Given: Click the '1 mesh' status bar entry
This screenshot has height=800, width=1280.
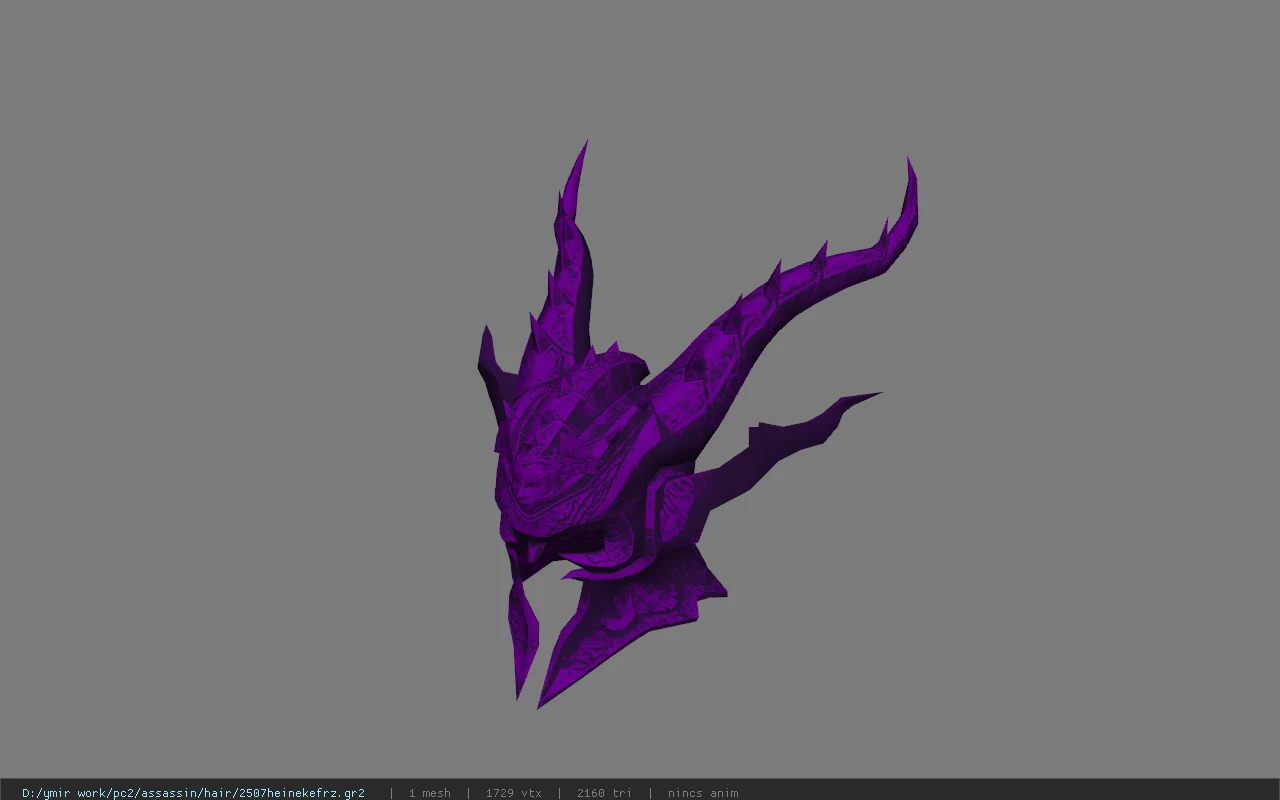Looking at the screenshot, I should click(x=429, y=793).
